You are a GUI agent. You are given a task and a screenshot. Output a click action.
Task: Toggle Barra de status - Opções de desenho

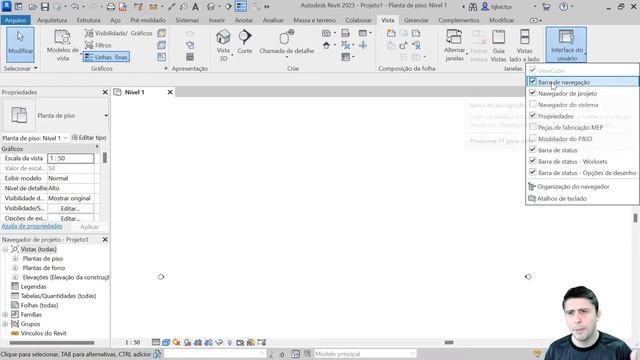point(532,173)
